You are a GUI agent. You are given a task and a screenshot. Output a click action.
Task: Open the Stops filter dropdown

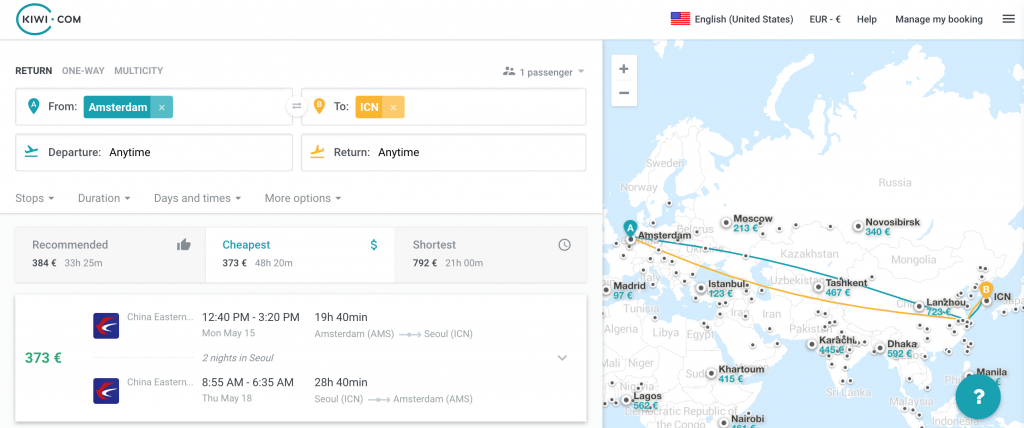[x=35, y=198]
